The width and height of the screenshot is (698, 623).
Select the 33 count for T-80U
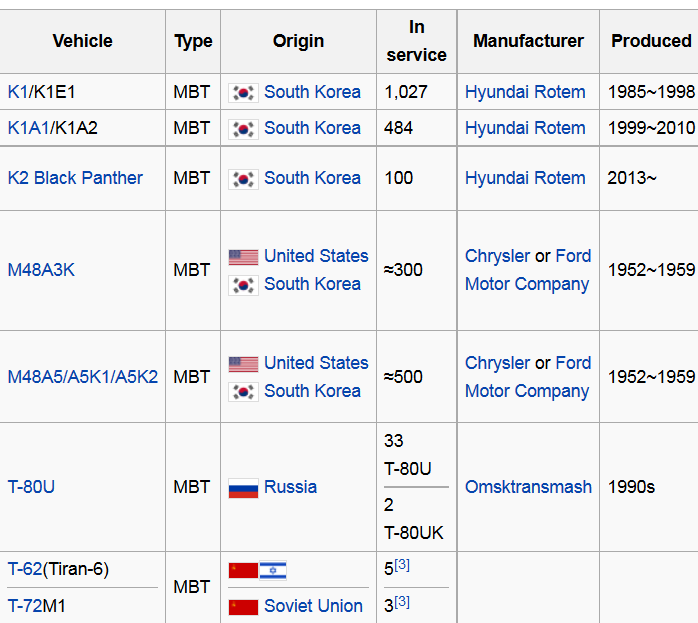[394, 441]
